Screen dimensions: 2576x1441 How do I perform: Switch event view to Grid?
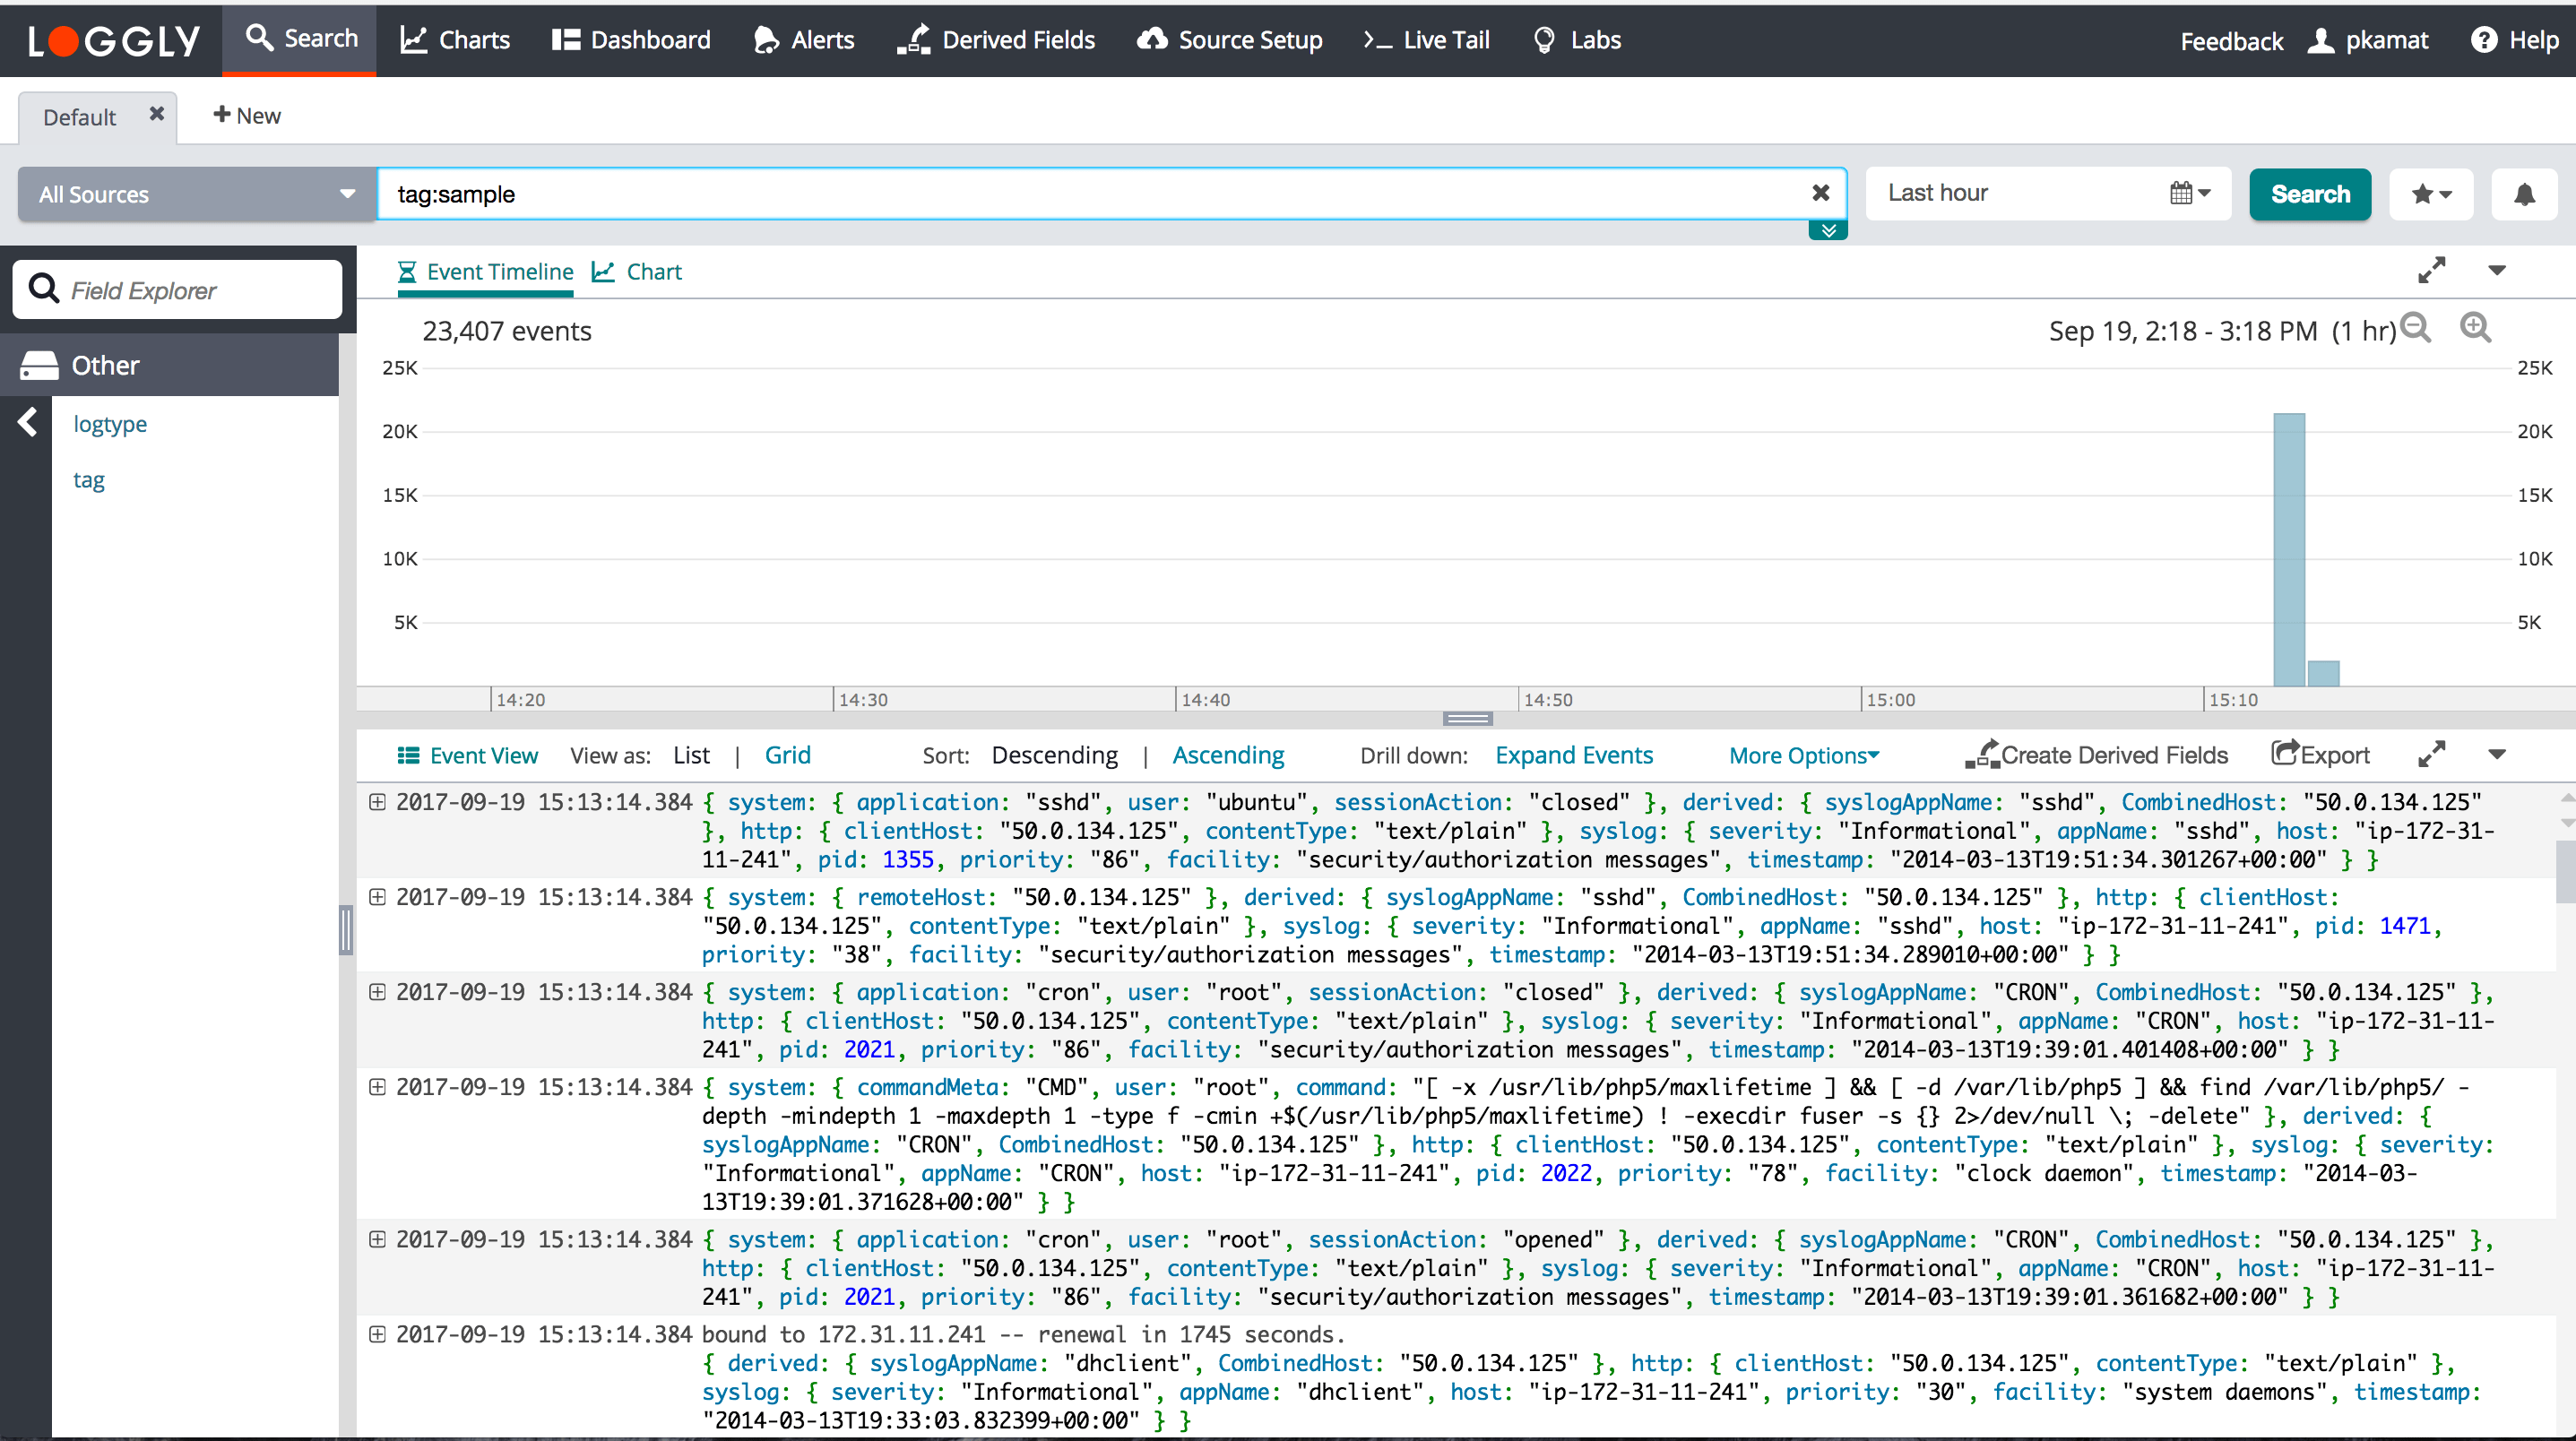[787, 755]
